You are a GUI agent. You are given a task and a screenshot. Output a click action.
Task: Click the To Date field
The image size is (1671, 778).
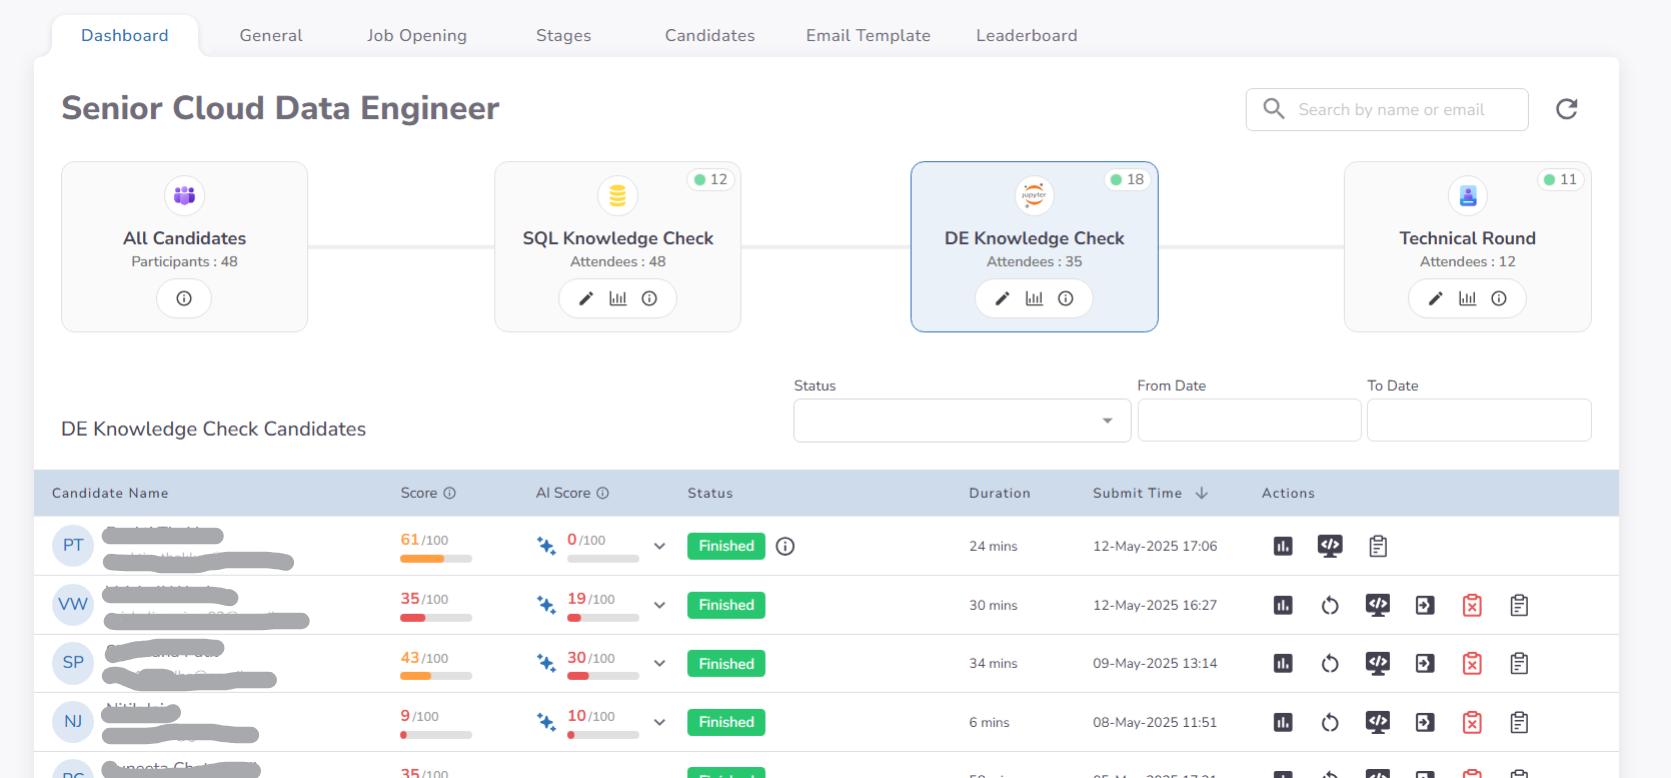1479,420
